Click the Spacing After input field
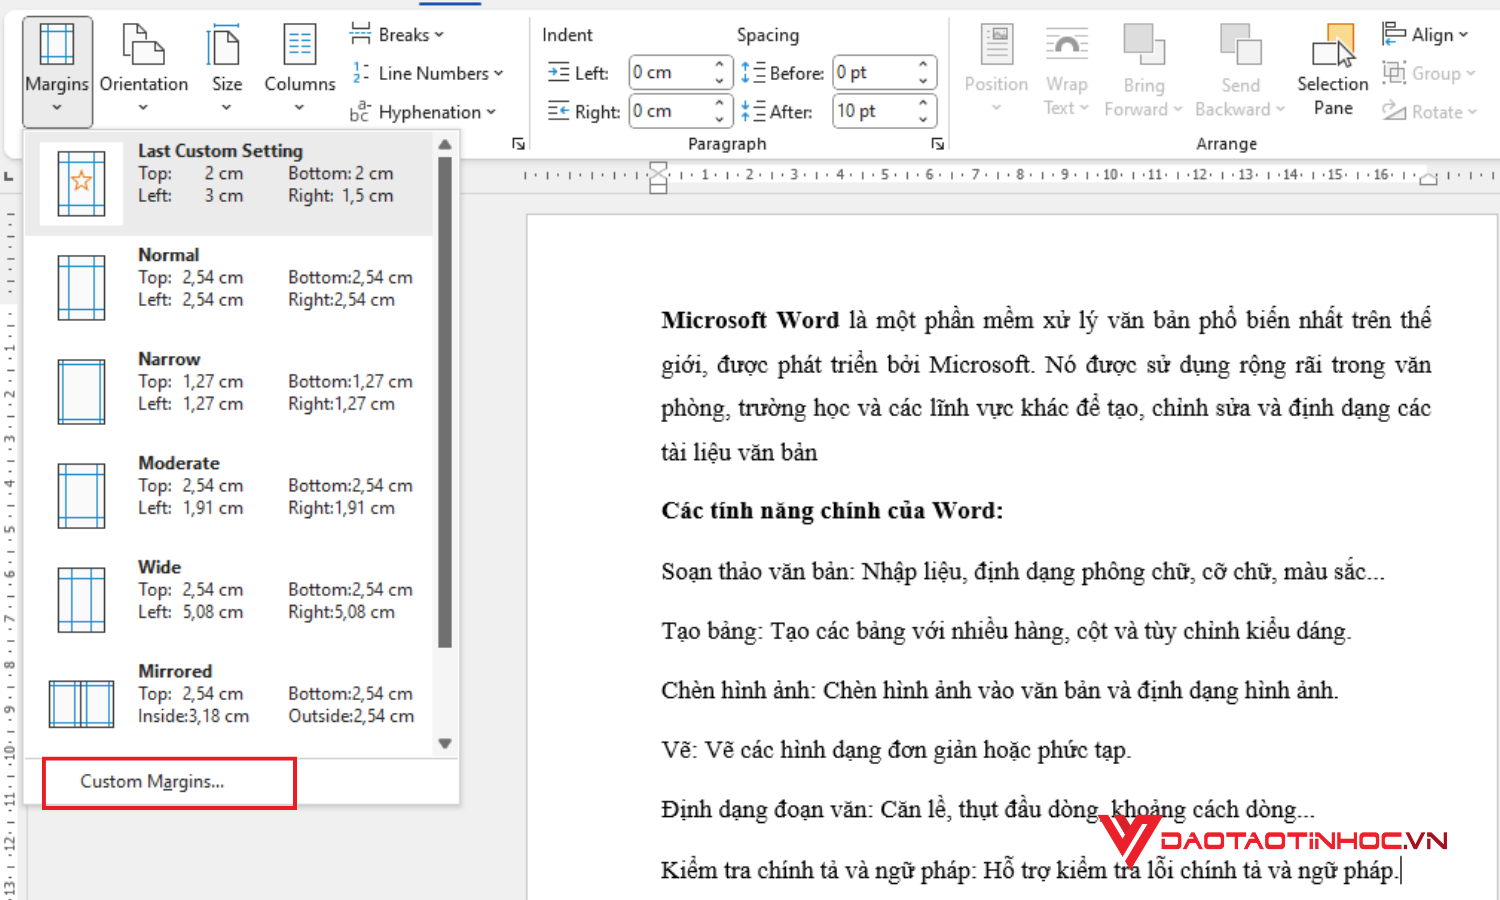This screenshot has width=1500, height=900. click(x=872, y=111)
